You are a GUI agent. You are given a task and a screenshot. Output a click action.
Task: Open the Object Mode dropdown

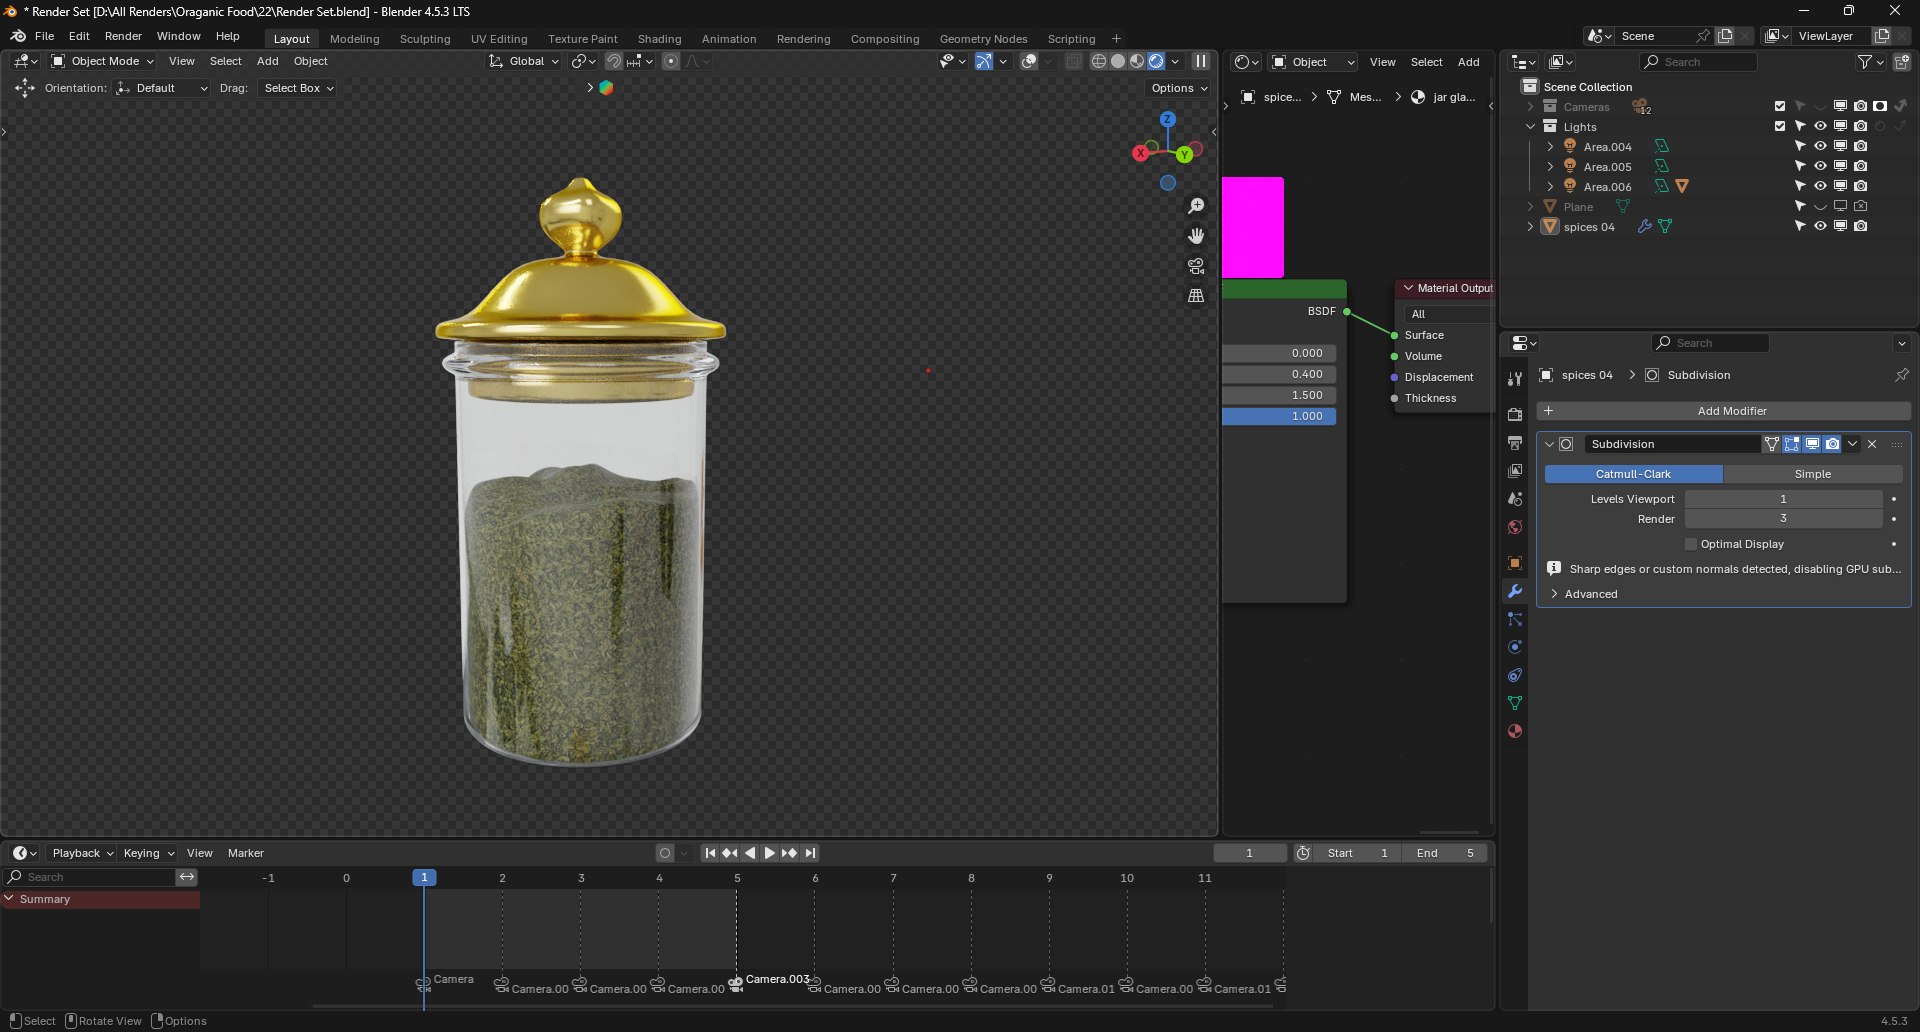tap(103, 61)
